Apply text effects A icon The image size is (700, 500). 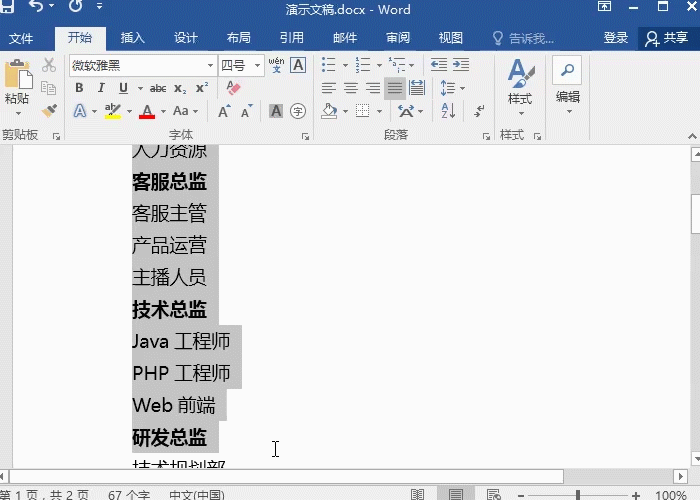(x=79, y=111)
